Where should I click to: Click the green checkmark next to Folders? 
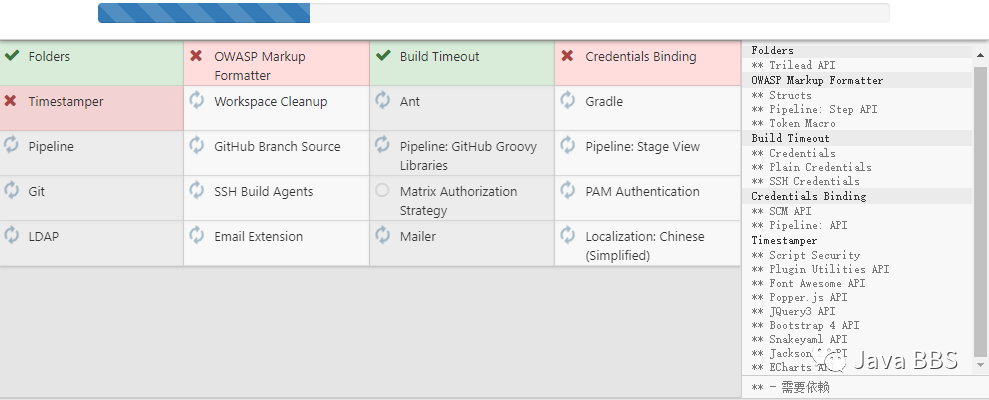(12, 56)
